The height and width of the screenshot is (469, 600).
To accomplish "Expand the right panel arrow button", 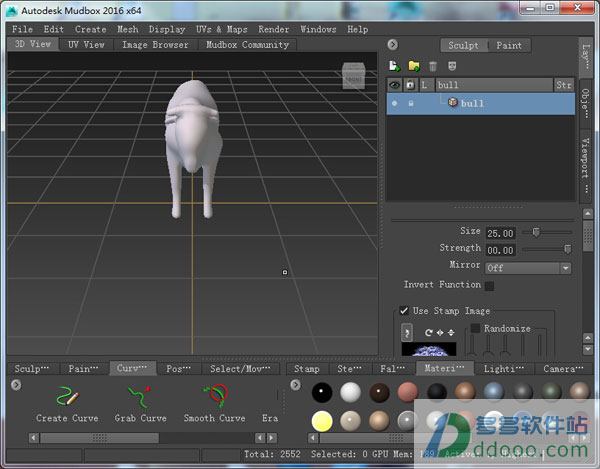I will [392, 44].
